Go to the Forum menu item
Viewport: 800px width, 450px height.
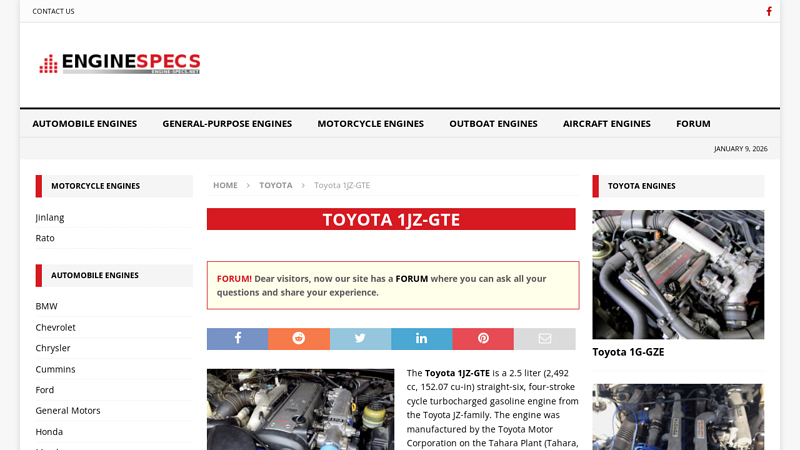coord(693,123)
